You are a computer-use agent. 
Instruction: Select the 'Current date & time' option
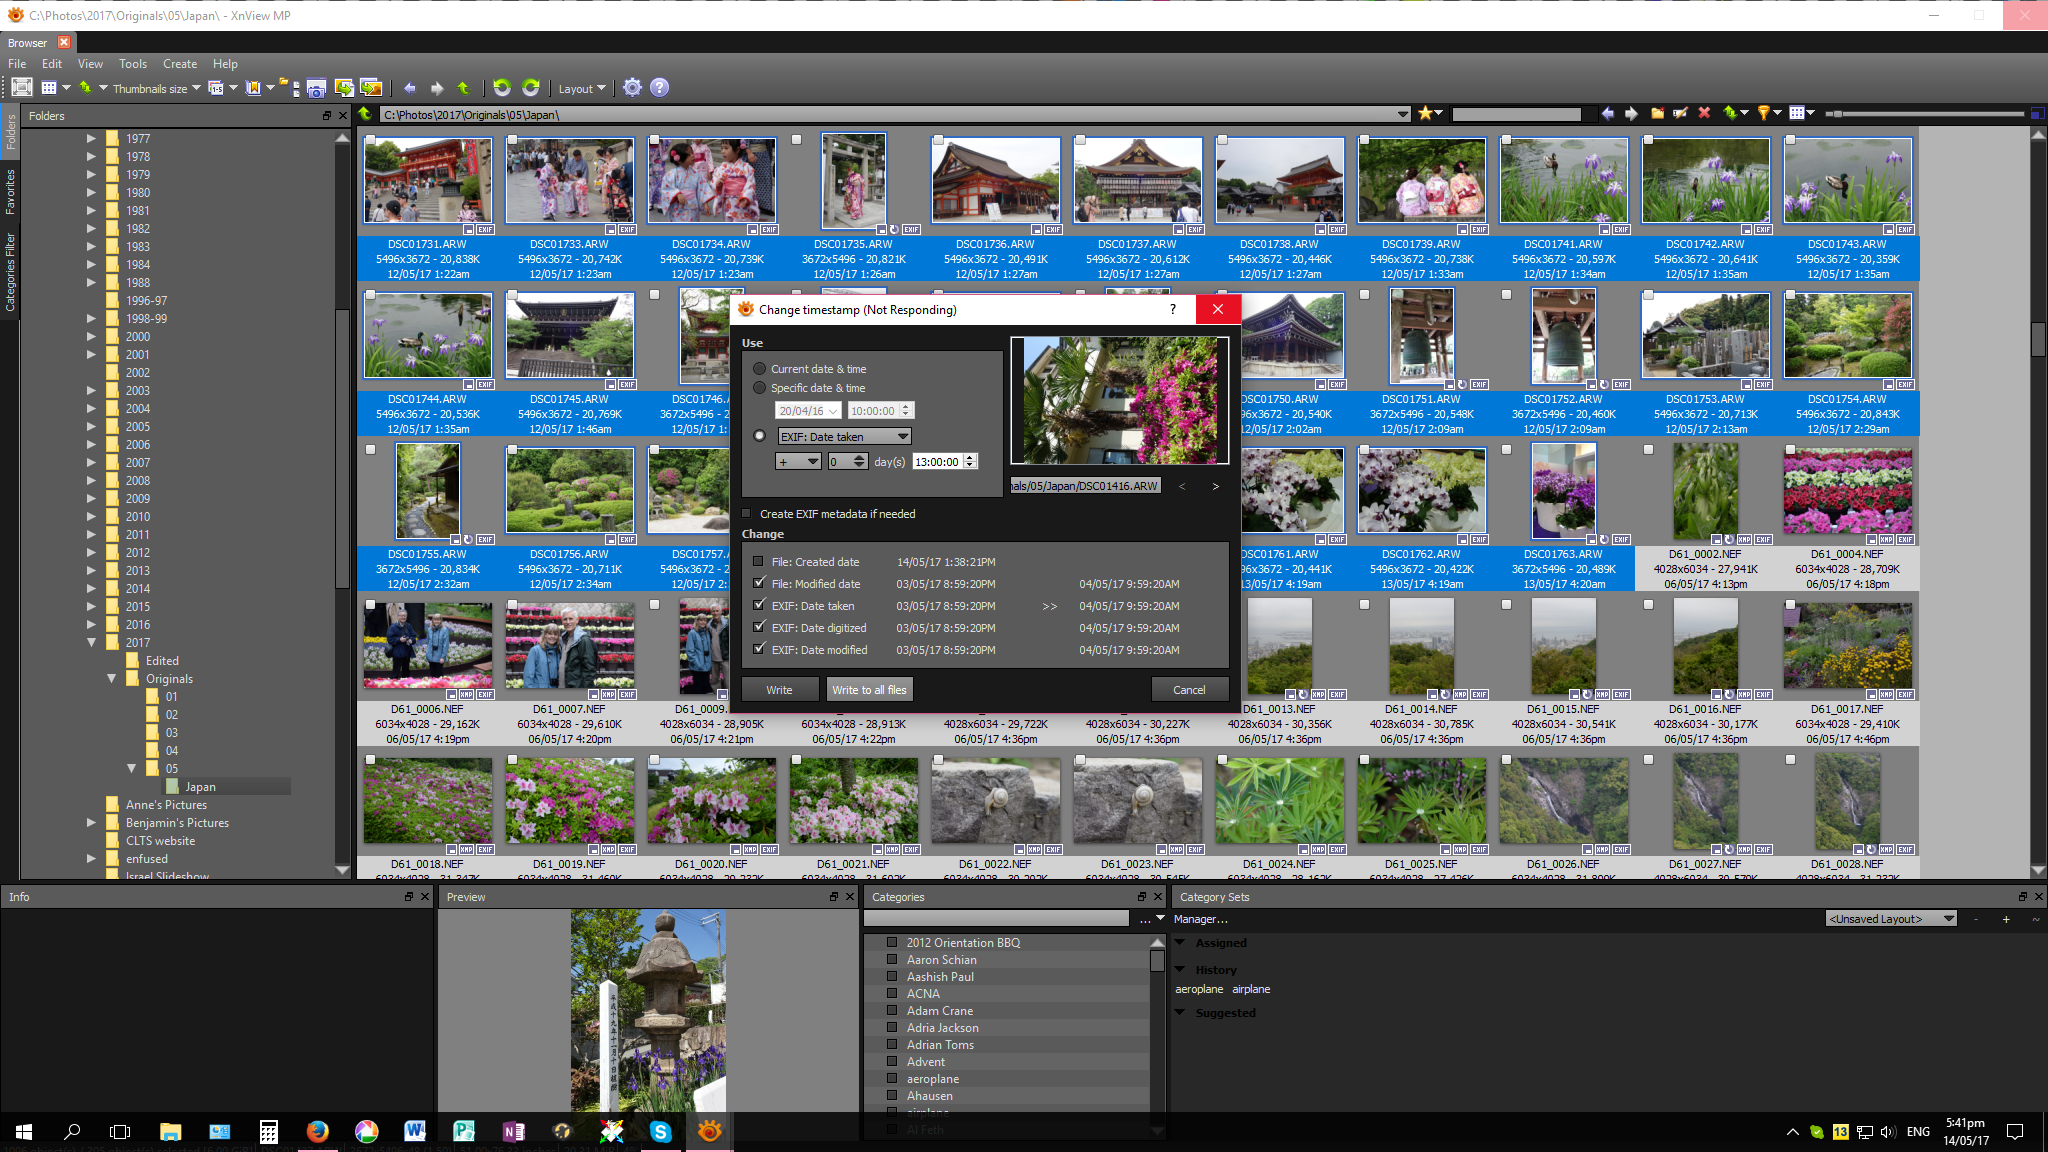click(760, 369)
